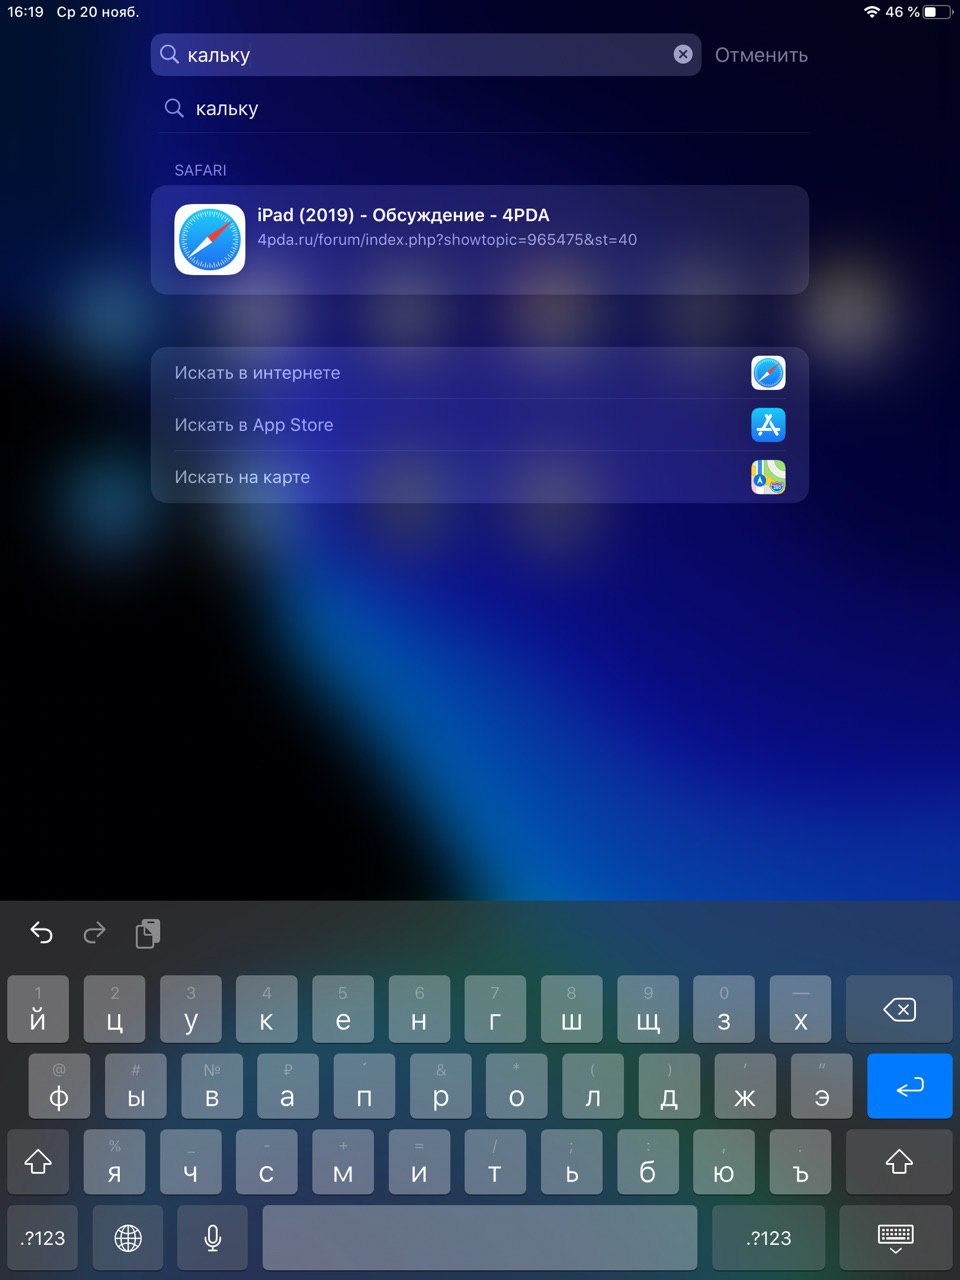Tap the ъ key

(800, 1162)
